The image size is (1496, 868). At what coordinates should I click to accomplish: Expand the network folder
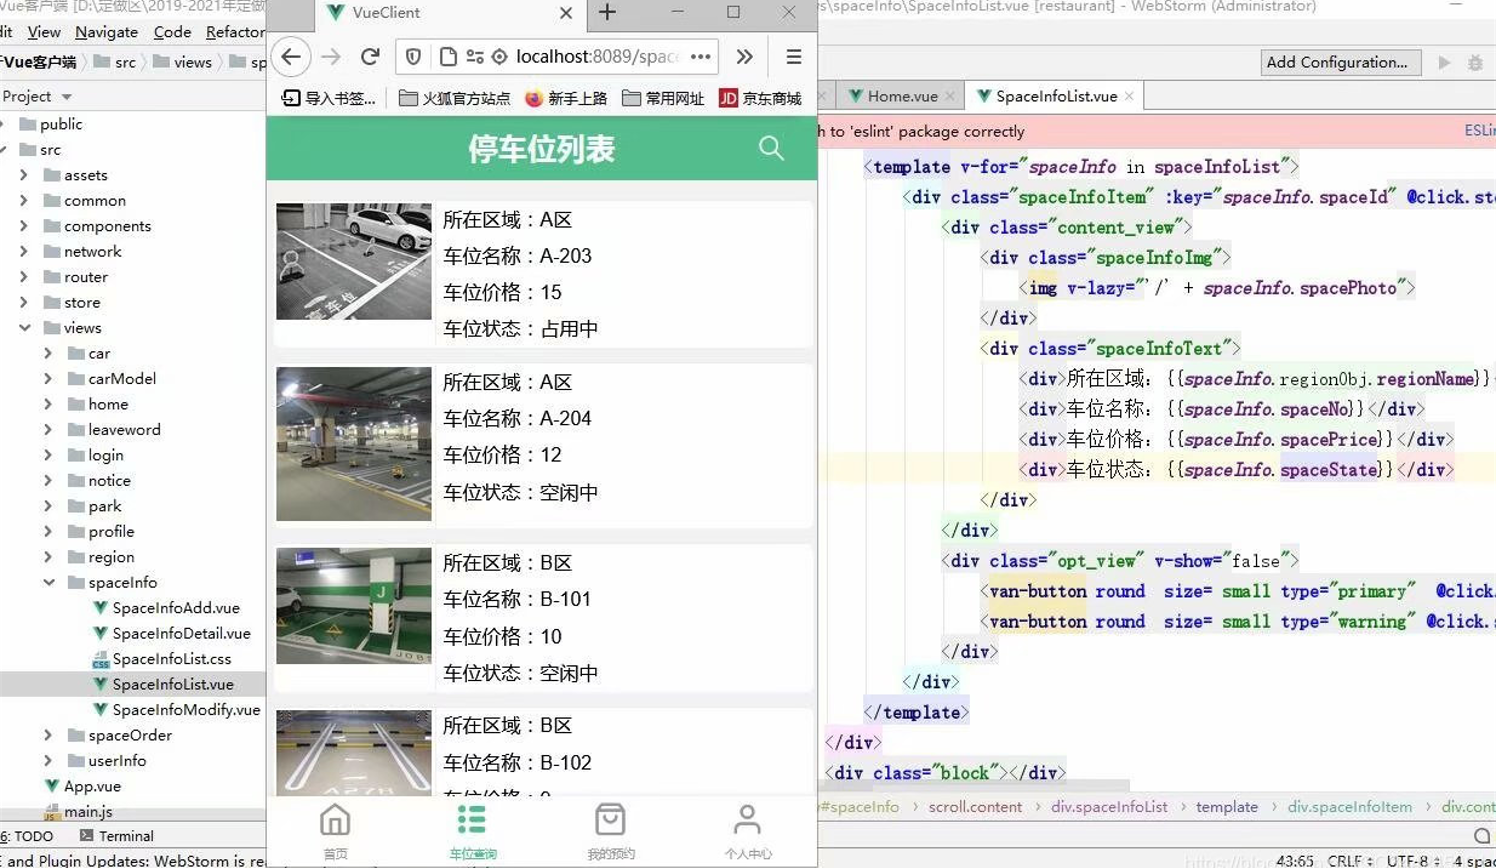[24, 251]
